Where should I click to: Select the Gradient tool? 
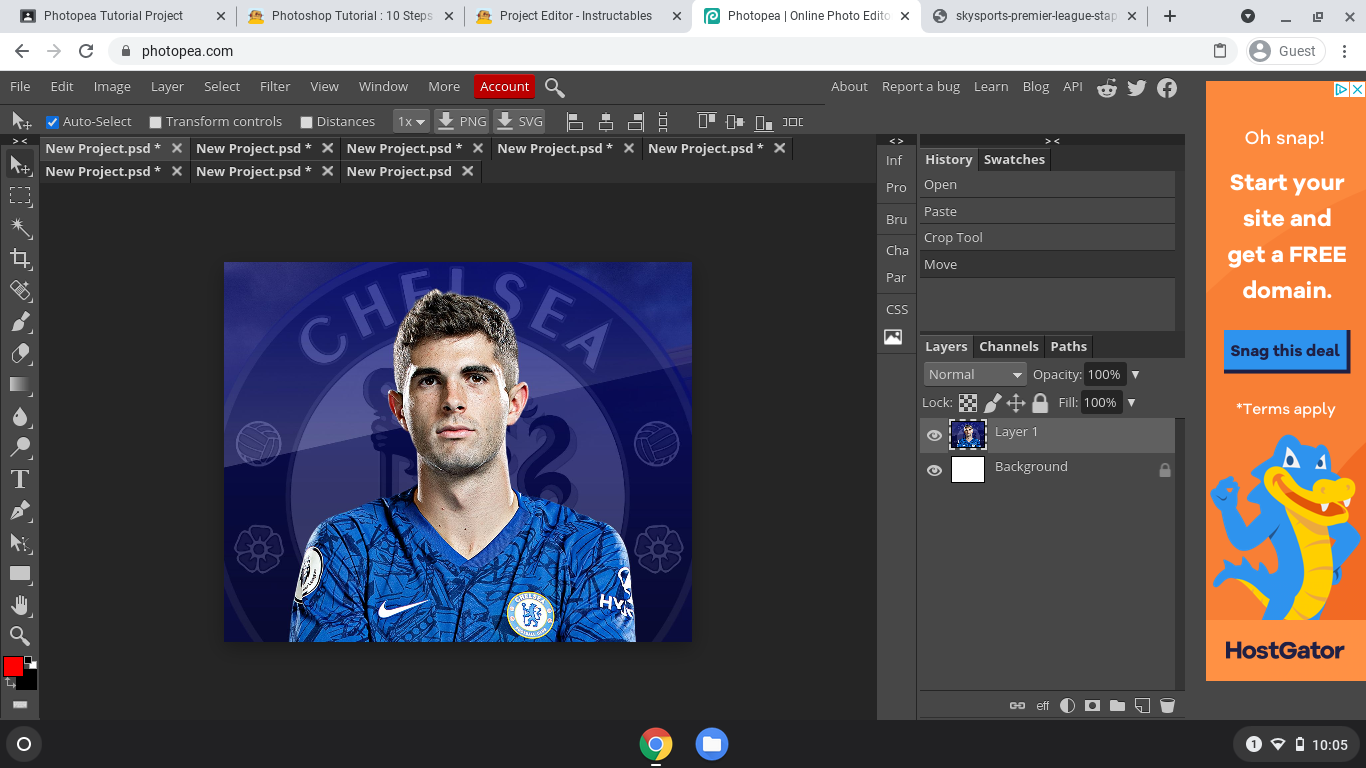pos(20,385)
